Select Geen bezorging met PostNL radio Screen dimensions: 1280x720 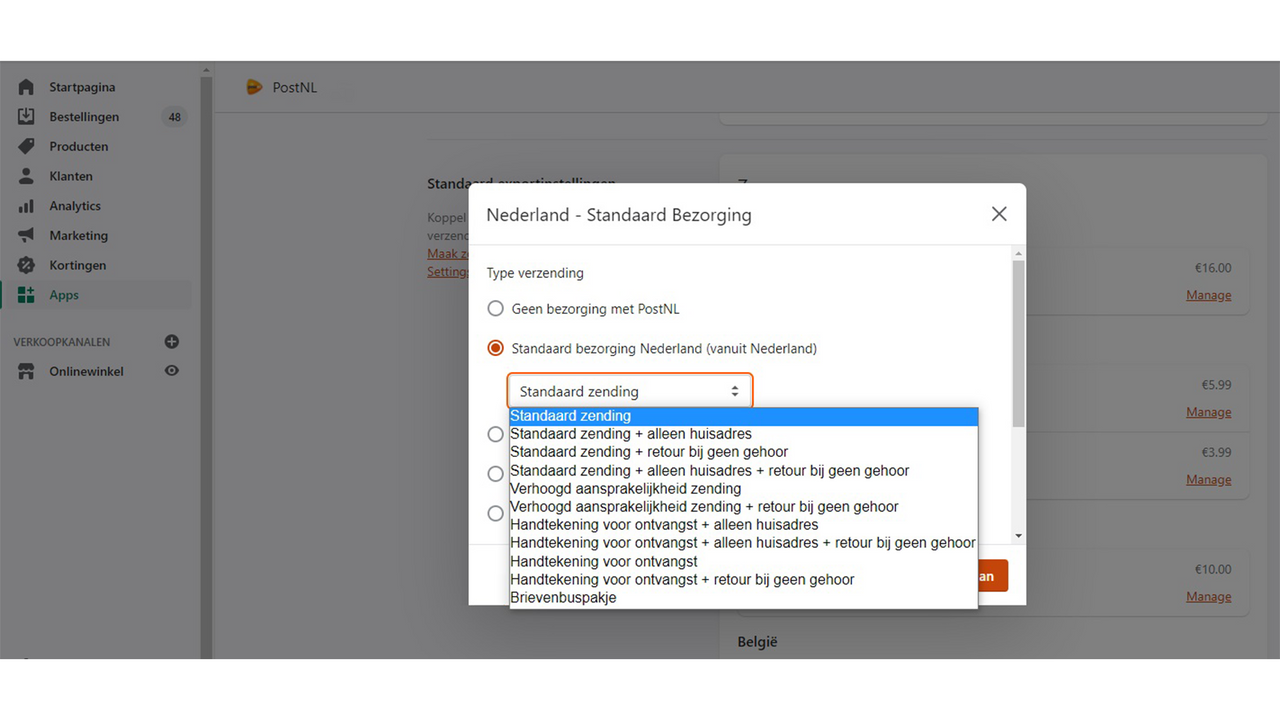(495, 309)
